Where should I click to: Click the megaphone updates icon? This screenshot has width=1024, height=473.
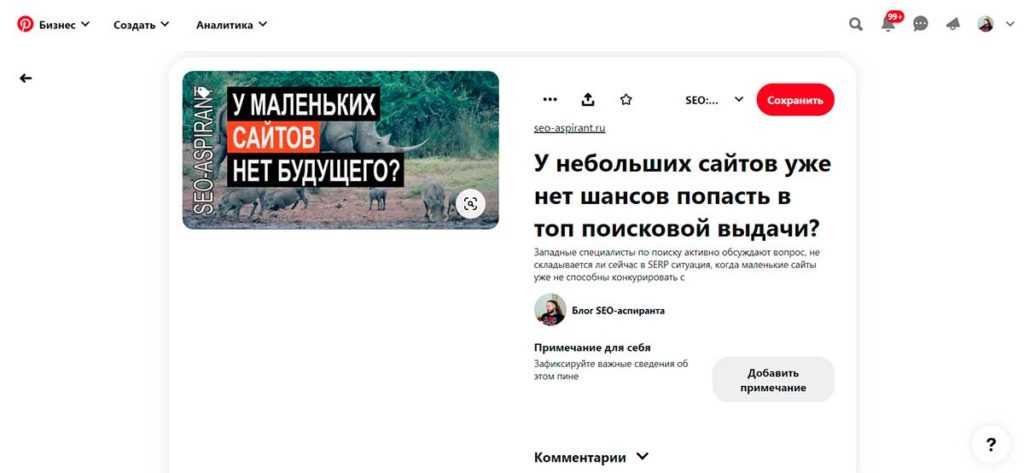click(953, 24)
